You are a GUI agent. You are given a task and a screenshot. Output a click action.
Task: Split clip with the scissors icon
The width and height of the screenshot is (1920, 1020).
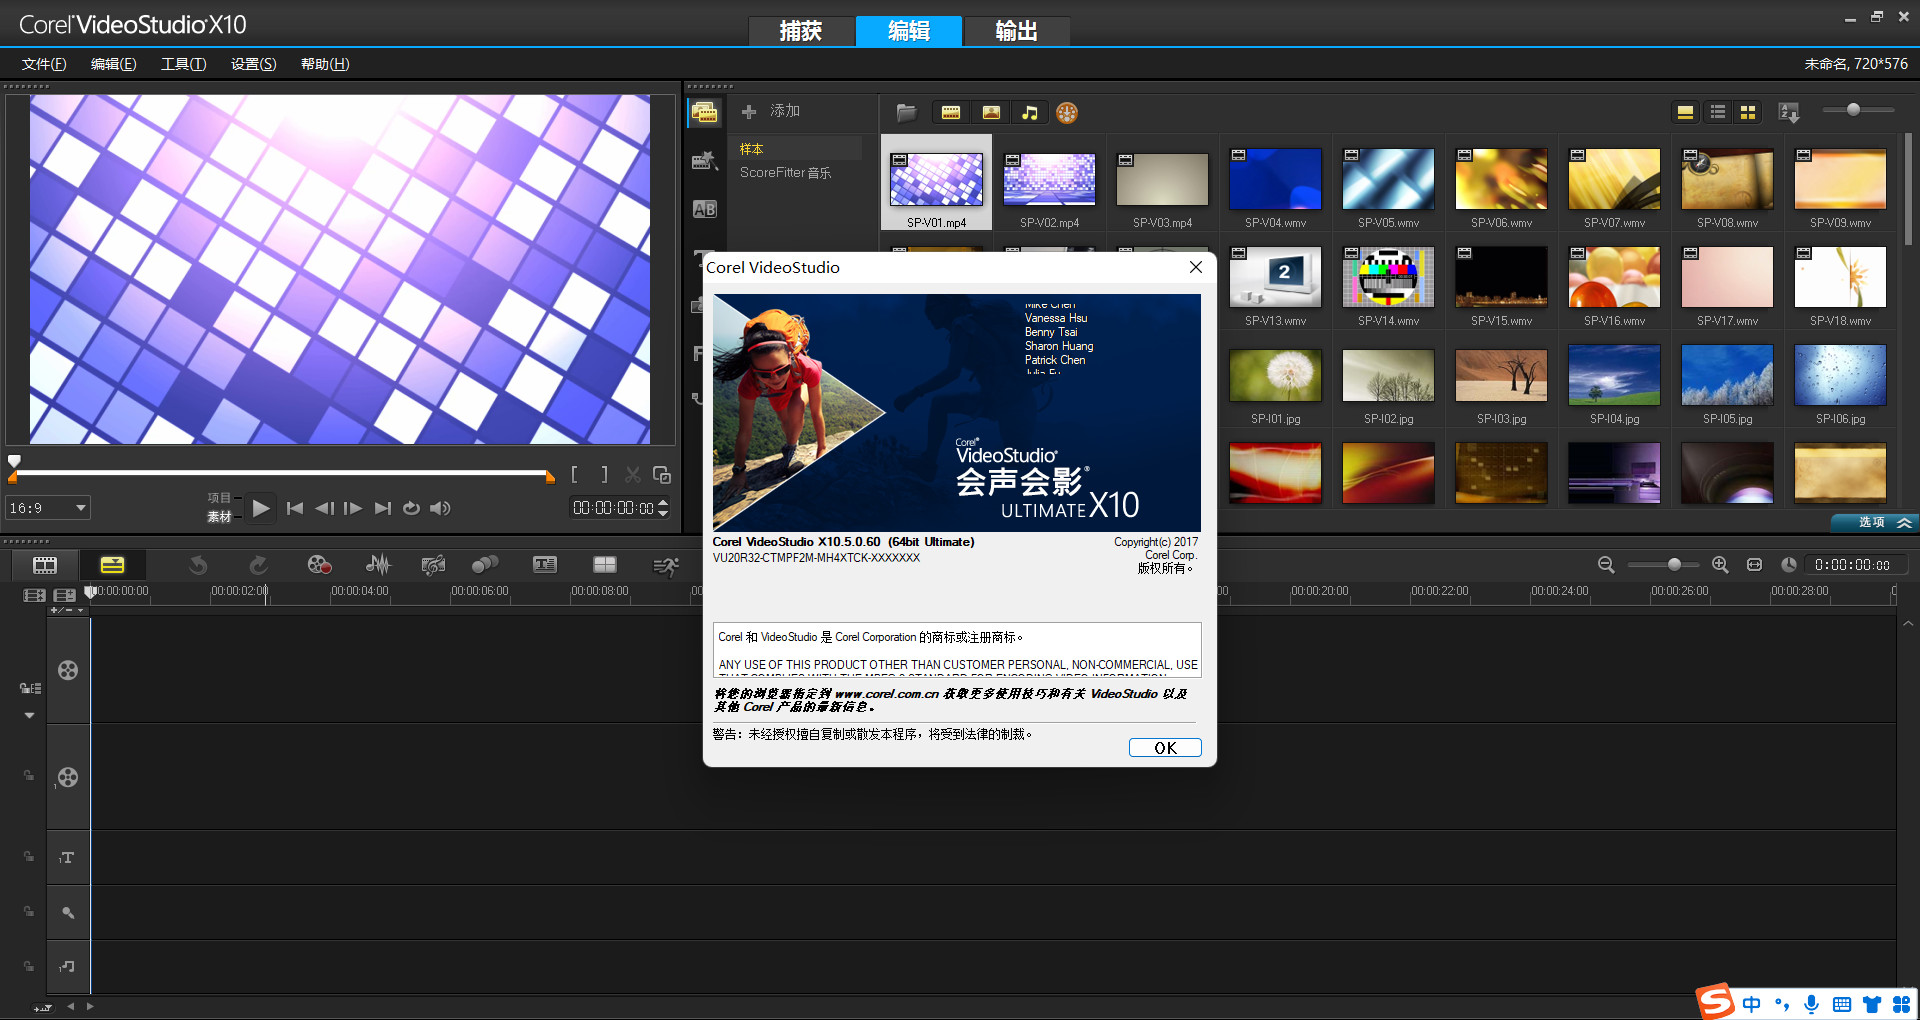tap(633, 474)
